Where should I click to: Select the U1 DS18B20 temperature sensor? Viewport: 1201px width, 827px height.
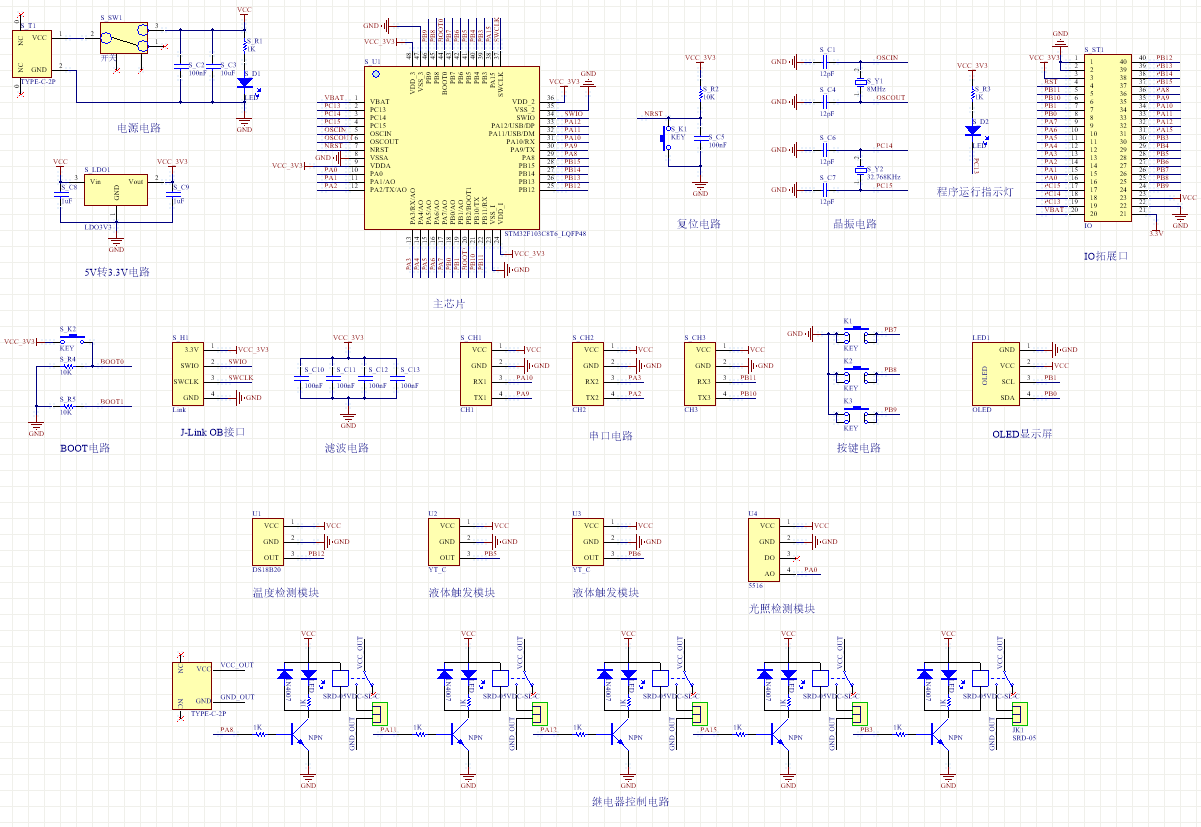pyautogui.click(x=269, y=541)
